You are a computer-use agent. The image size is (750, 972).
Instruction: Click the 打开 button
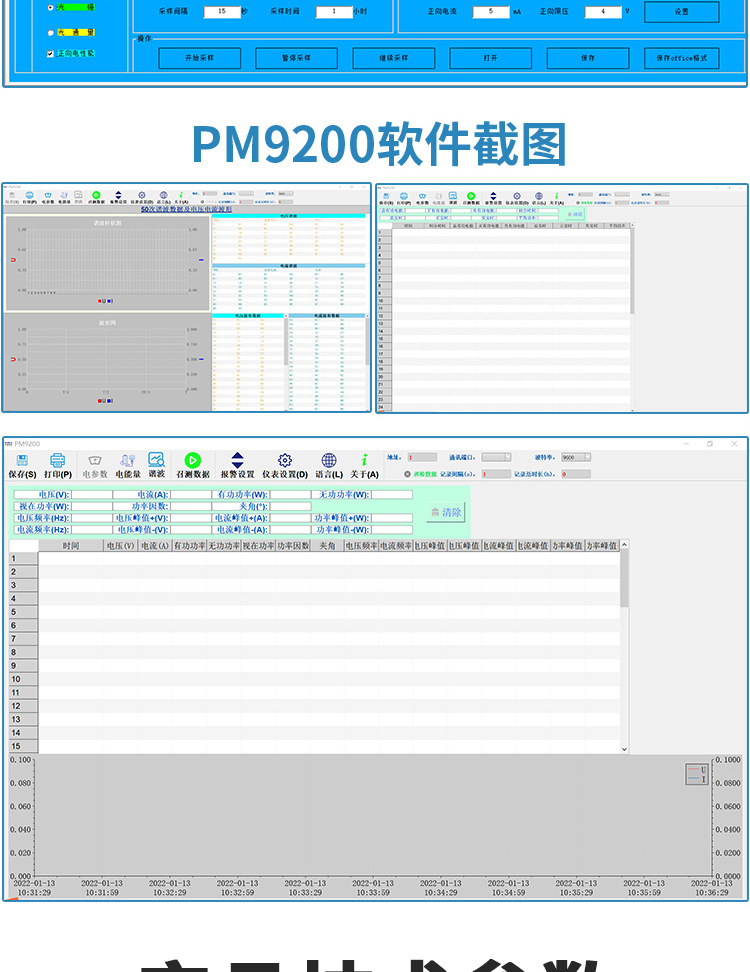tap(491, 58)
